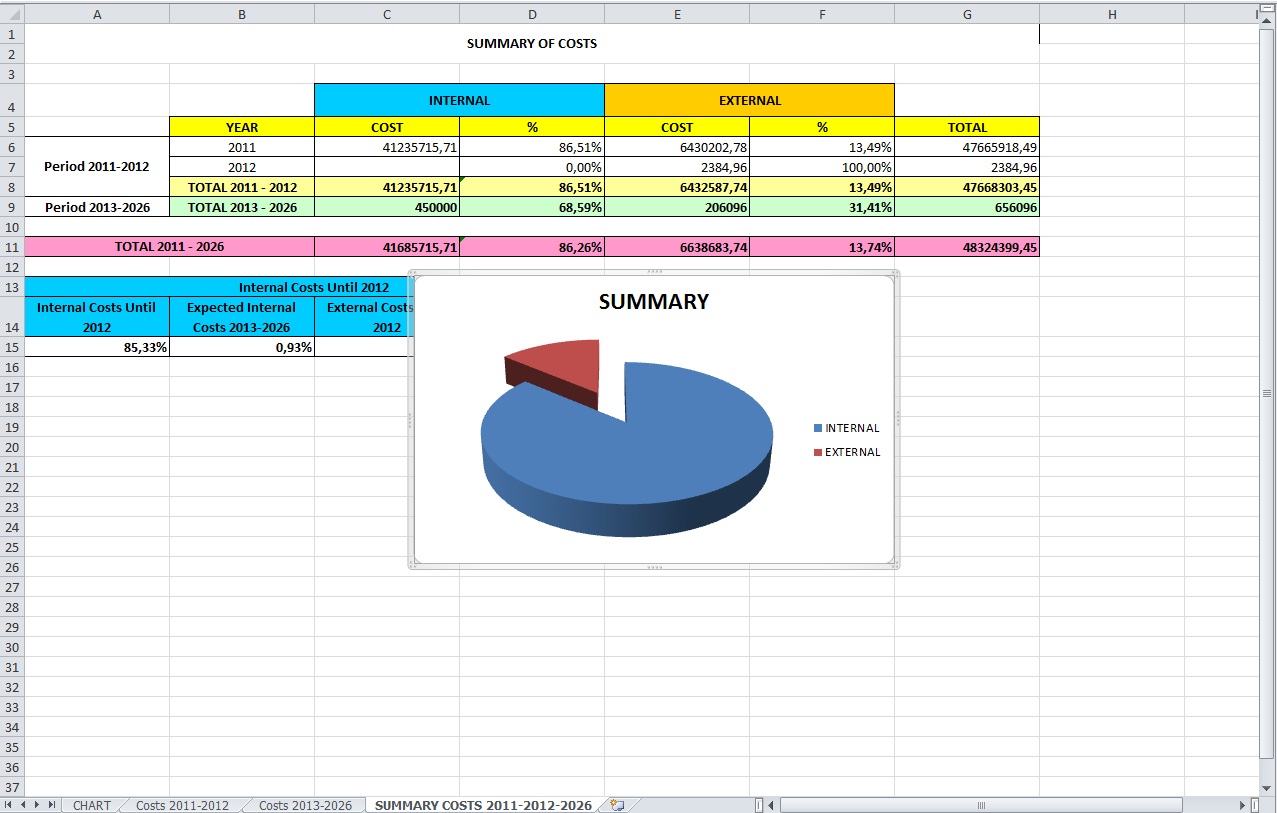Image resolution: width=1277 pixels, height=813 pixels.
Task: Click previous sheet navigation arrow
Action: click(24, 805)
